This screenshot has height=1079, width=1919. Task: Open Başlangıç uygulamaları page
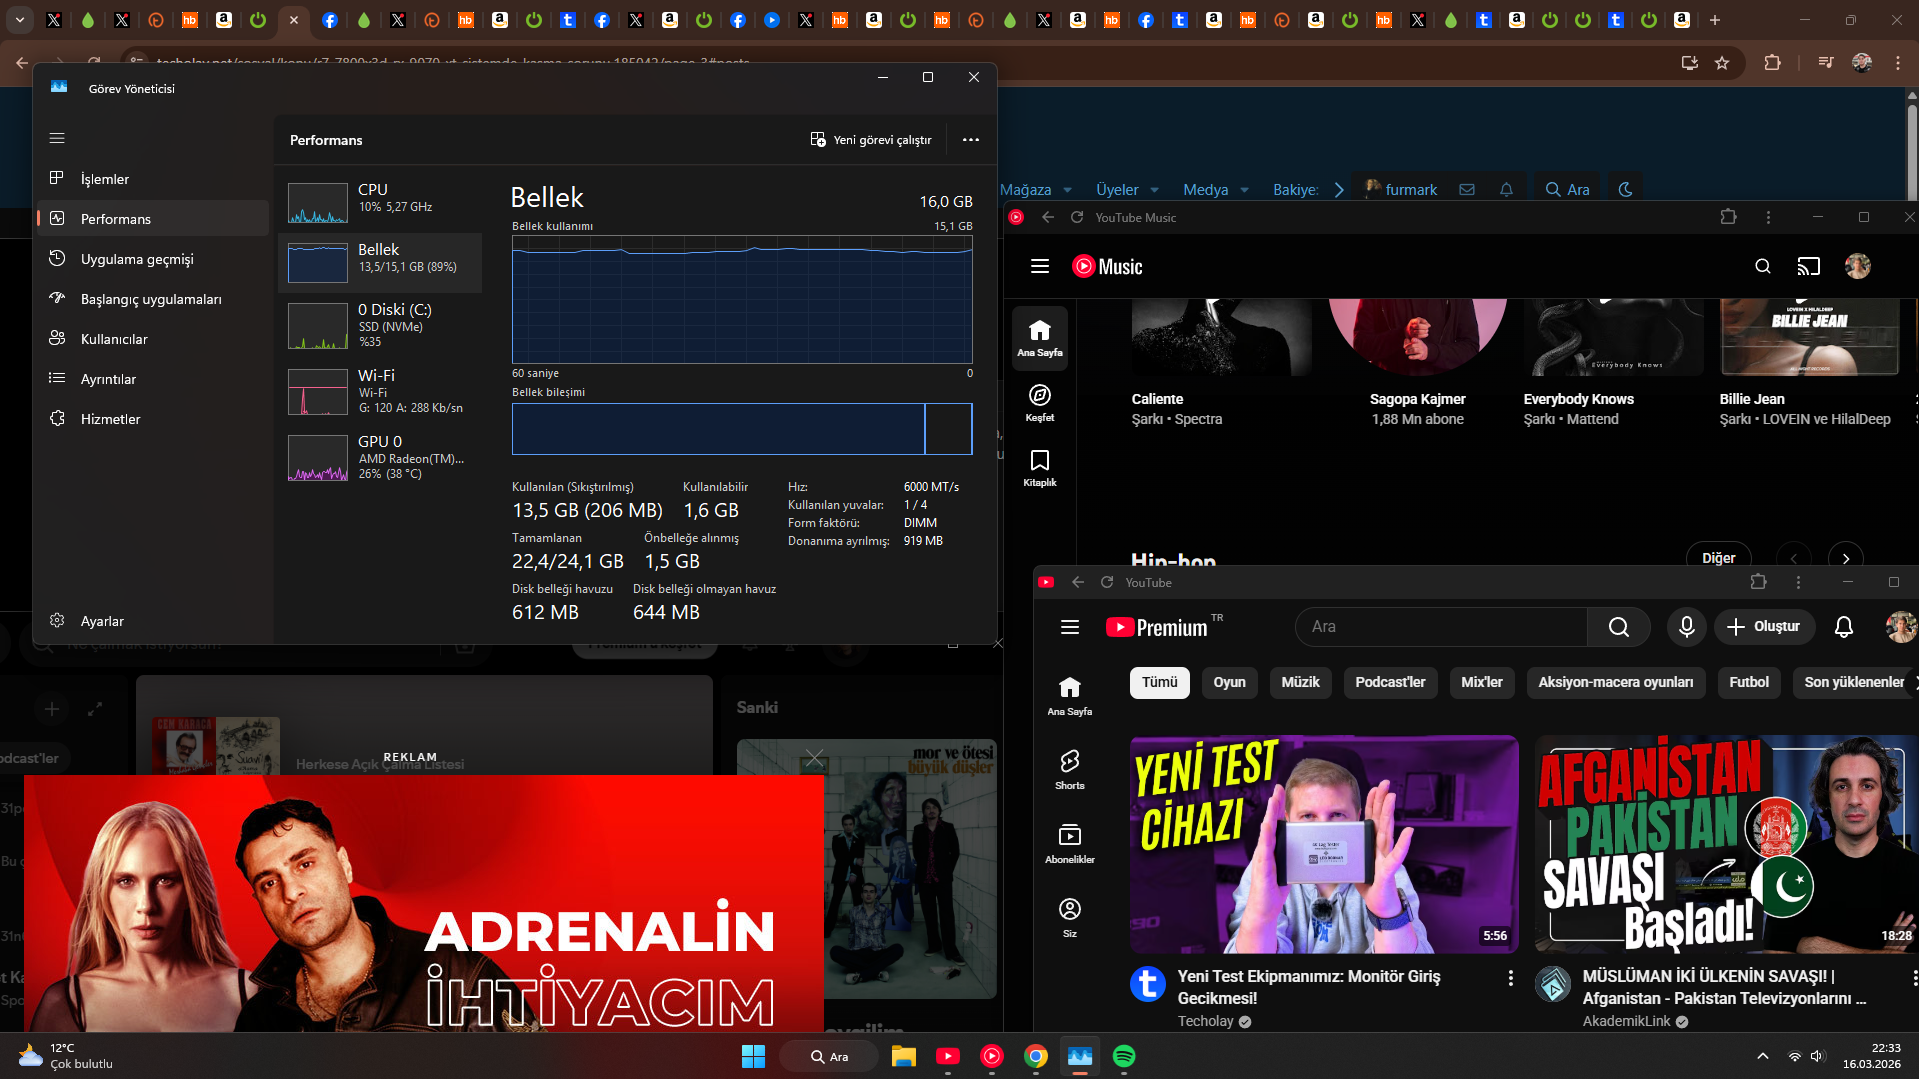pyautogui.click(x=153, y=299)
